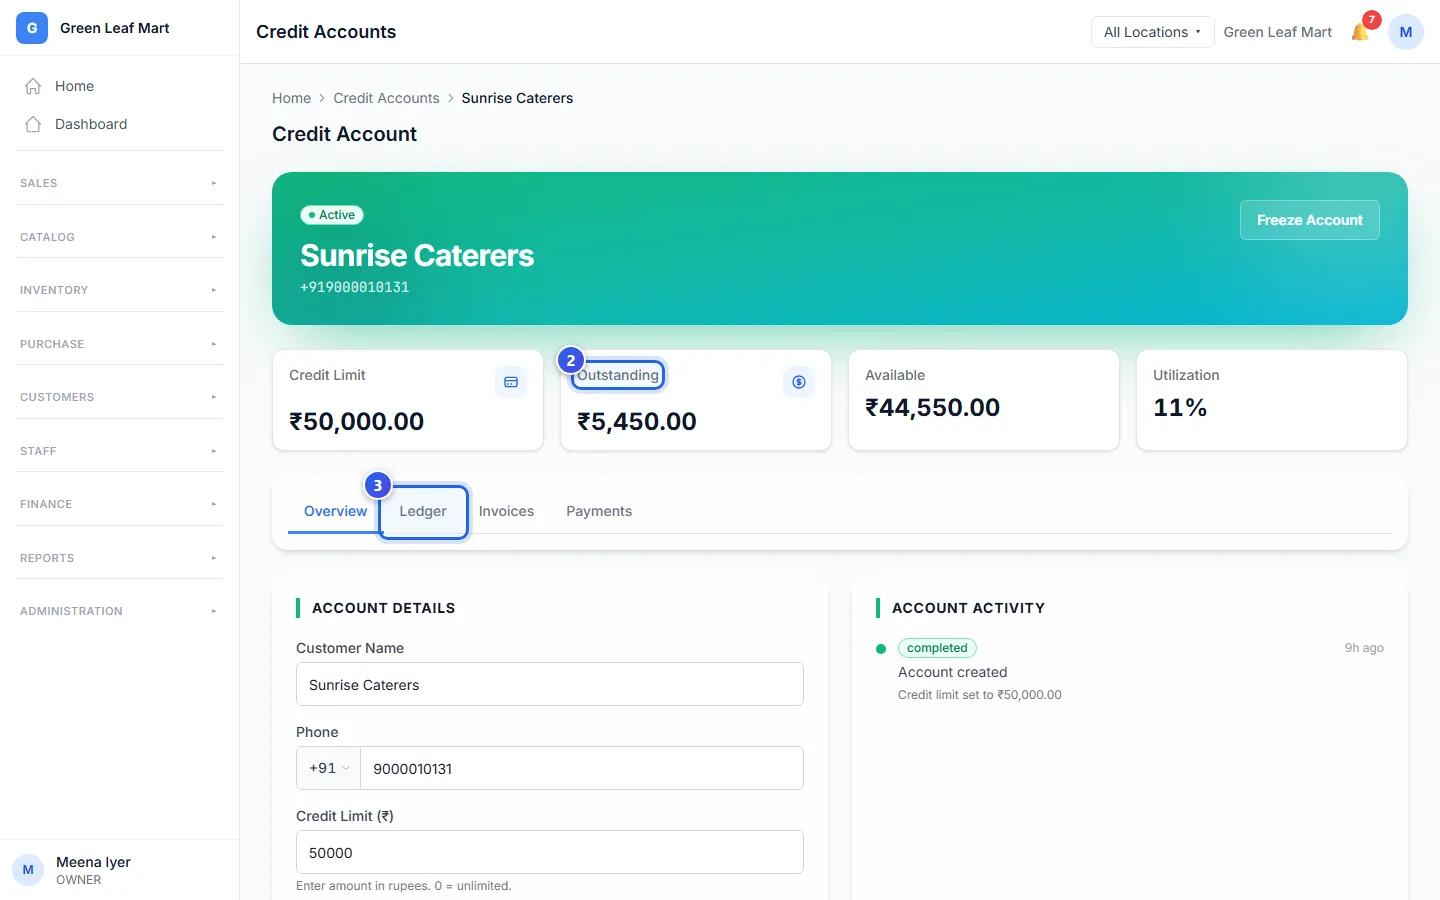
Task: Open the notifications bell
Action: (x=1360, y=32)
